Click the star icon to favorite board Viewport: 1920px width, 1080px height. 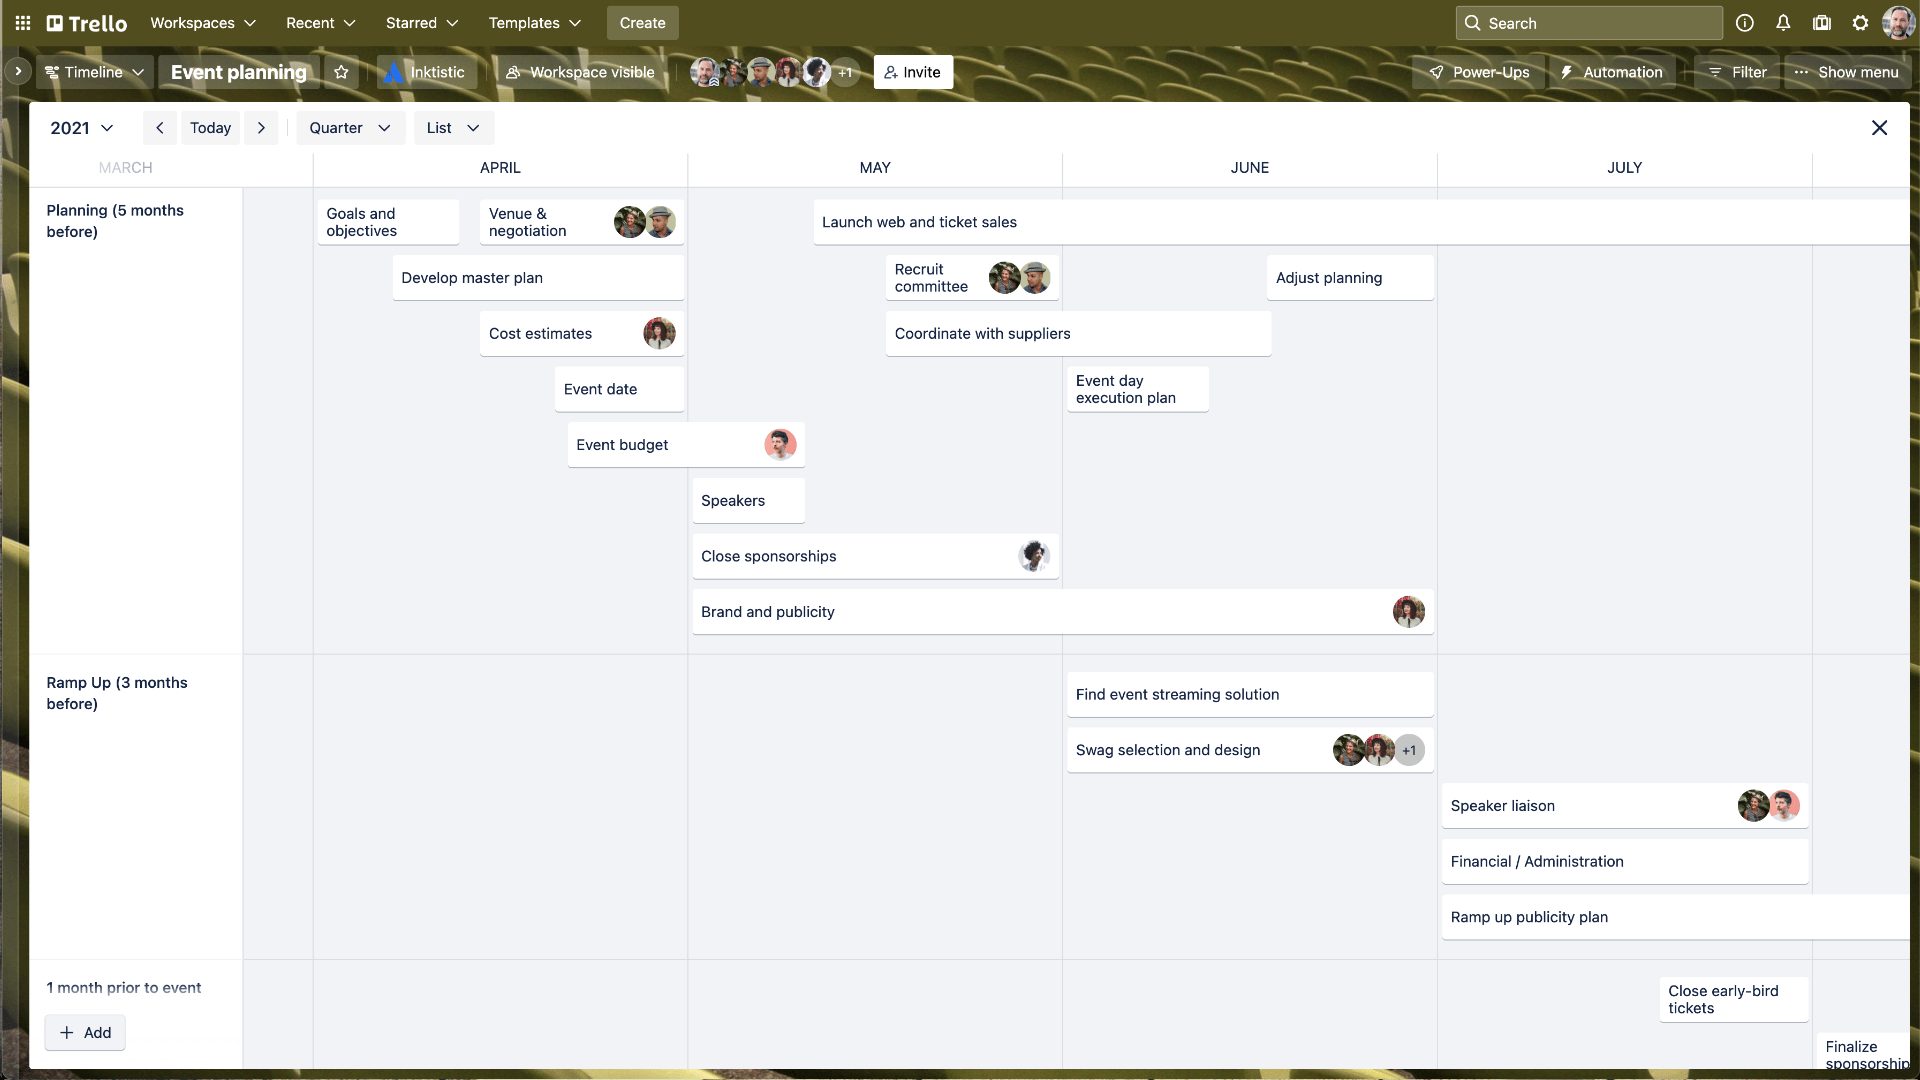coord(340,71)
